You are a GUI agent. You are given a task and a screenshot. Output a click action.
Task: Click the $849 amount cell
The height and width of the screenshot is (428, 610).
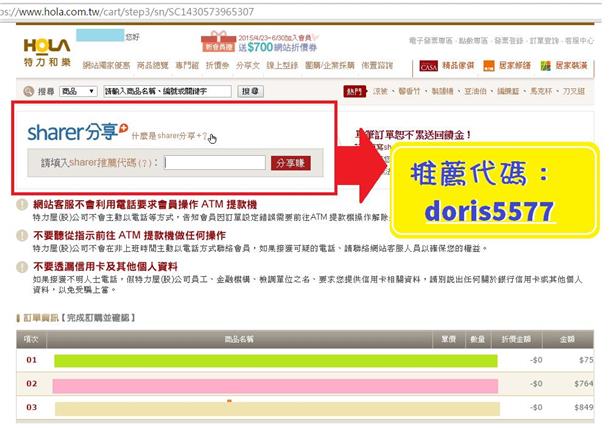click(584, 407)
